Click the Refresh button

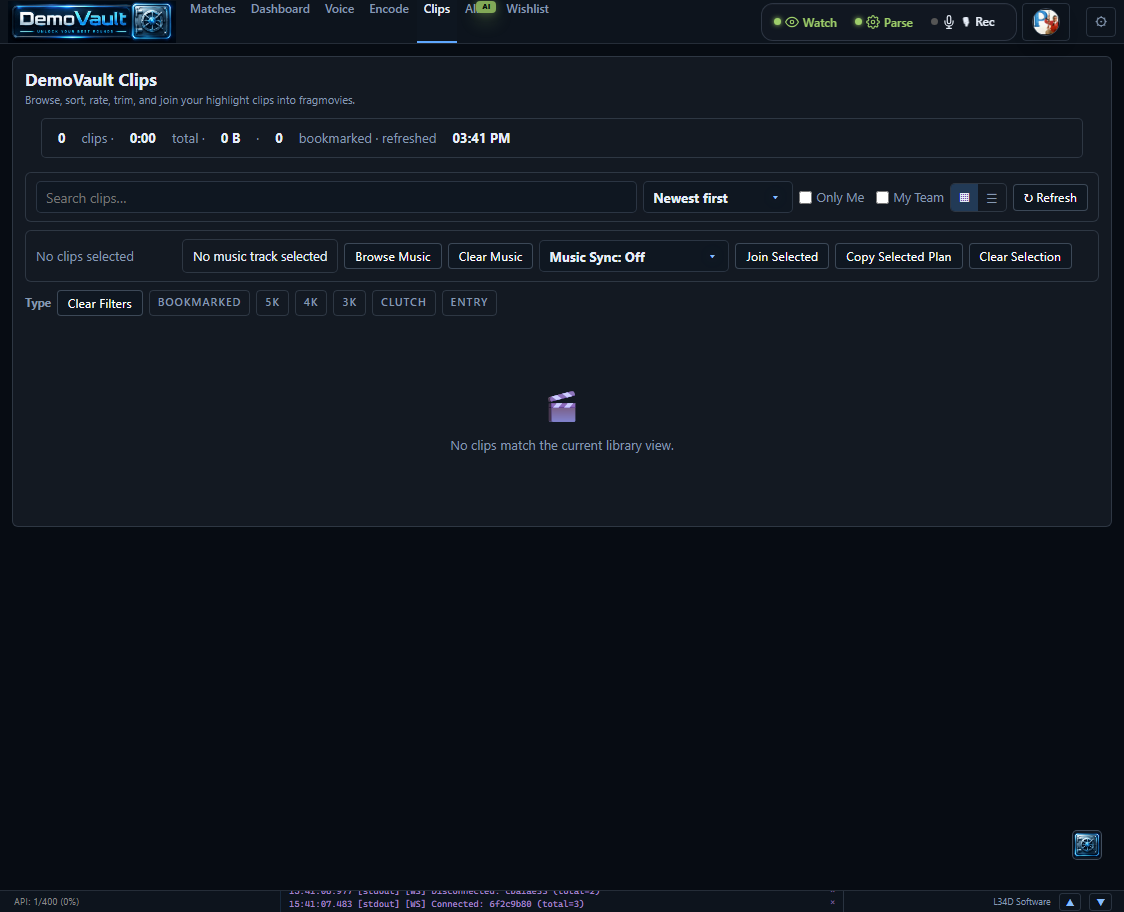[x=1049, y=198]
